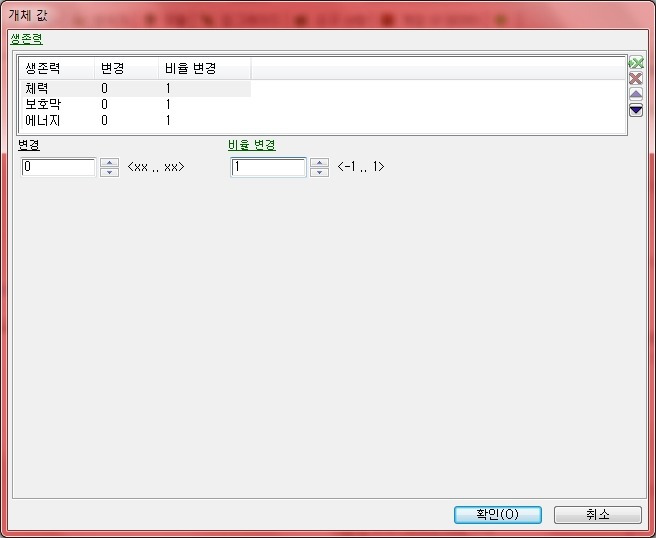Click the 비율 변경 value 1 in the 체력 row

pyautogui.click(x=168, y=88)
